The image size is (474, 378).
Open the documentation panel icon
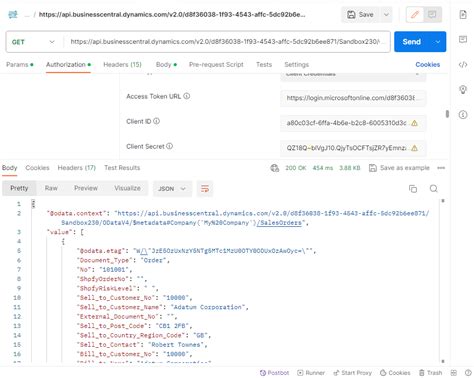[463, 15]
